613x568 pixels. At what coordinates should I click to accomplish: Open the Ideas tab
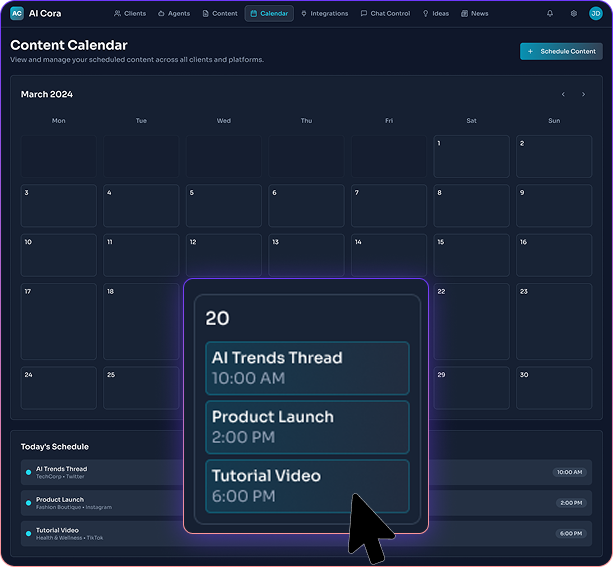click(436, 14)
